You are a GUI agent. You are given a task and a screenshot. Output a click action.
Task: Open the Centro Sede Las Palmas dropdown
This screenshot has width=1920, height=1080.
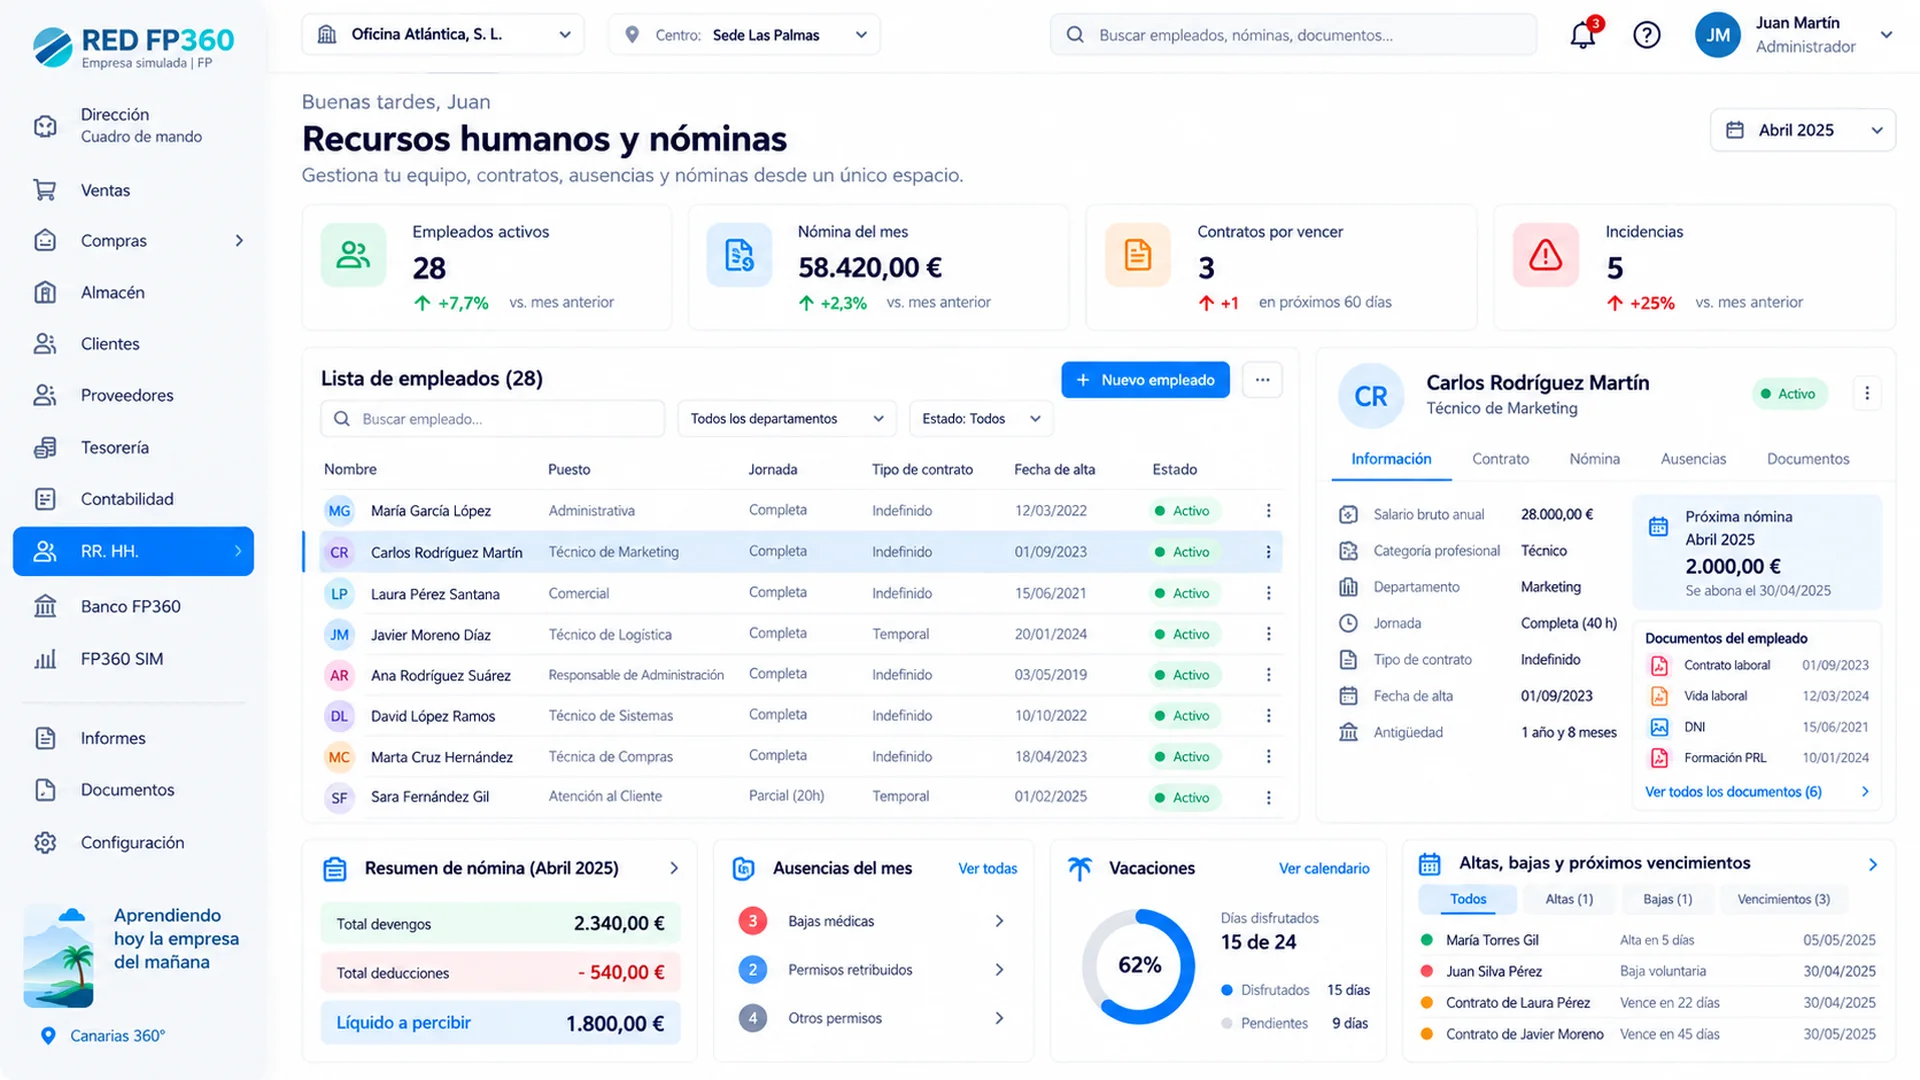(x=744, y=35)
